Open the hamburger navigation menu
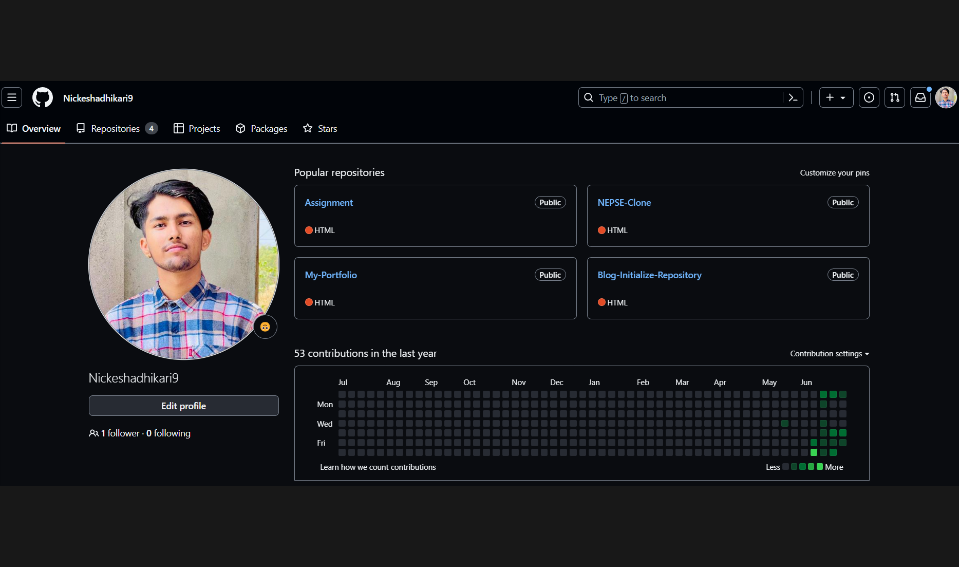The height and width of the screenshot is (567, 959). coord(12,98)
